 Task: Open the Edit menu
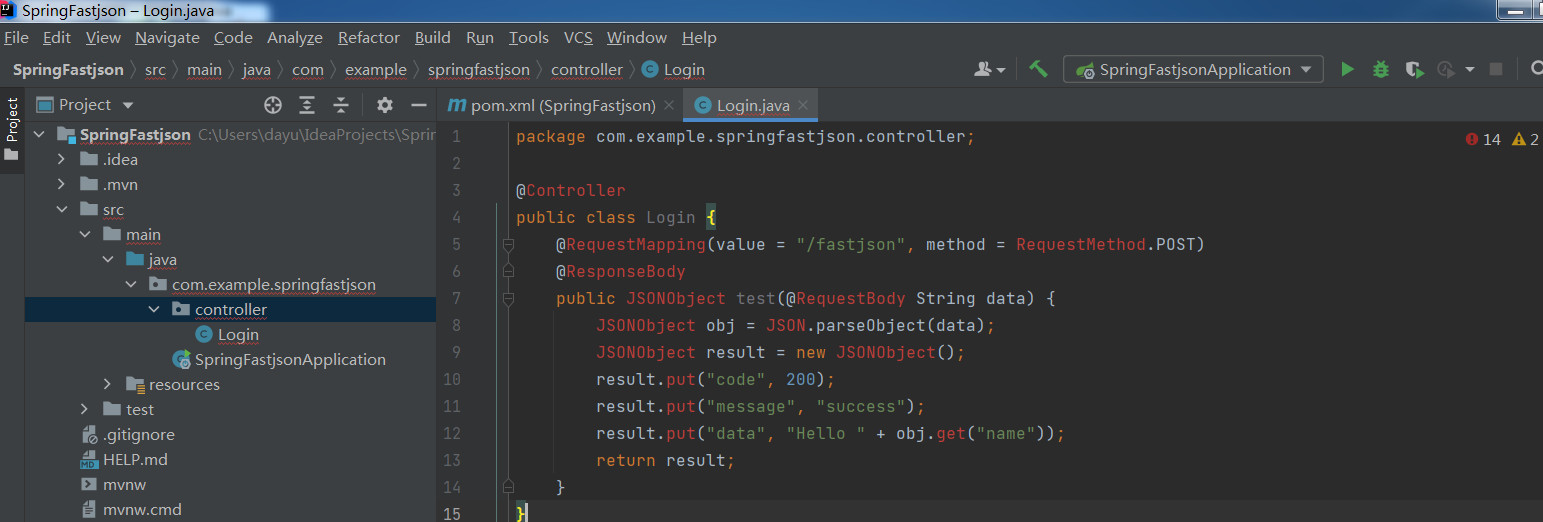[x=57, y=38]
